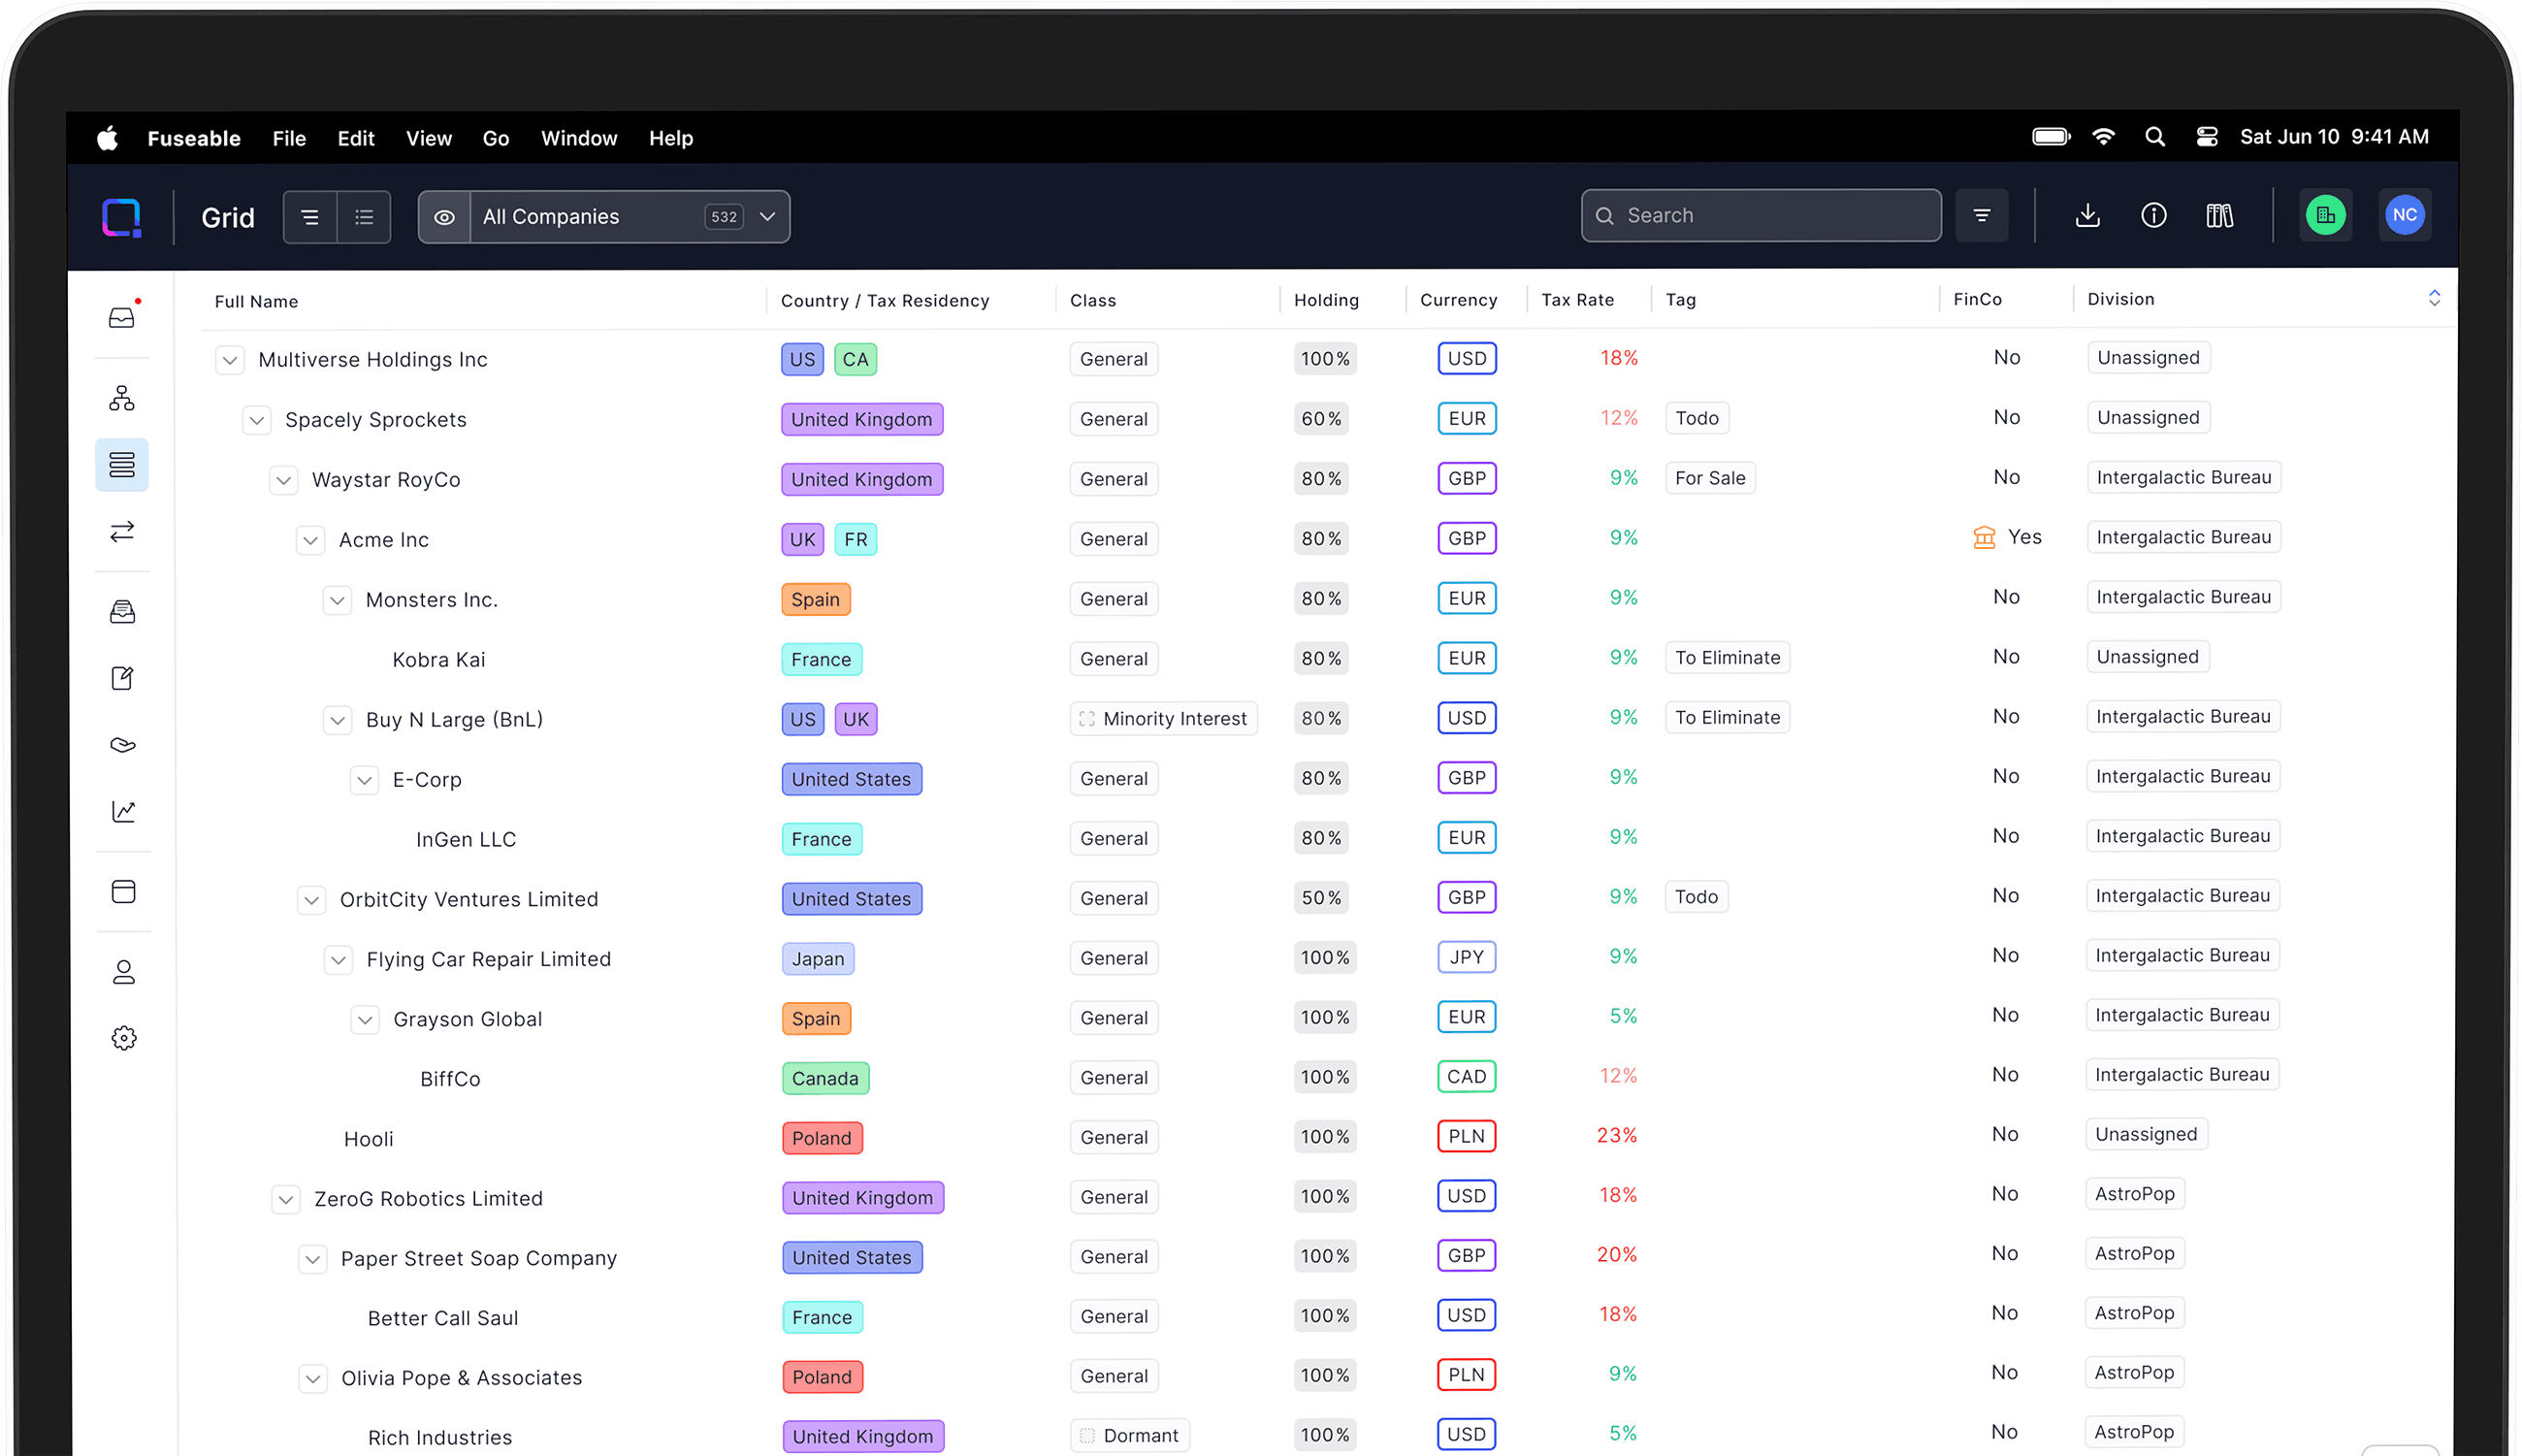The height and width of the screenshot is (1456, 2522).
Task: Open the settings gear in sidebar
Action: pos(123,1038)
